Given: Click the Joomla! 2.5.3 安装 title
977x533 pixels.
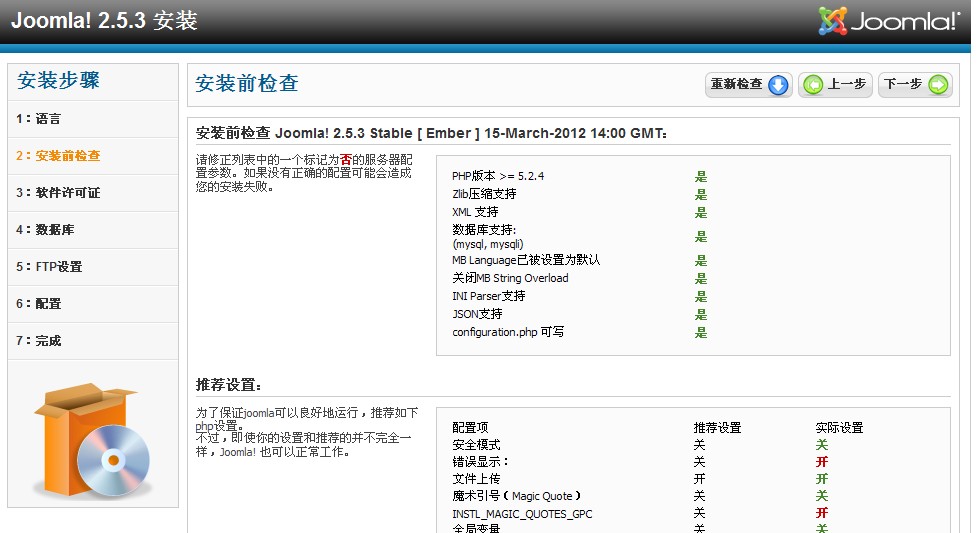Looking at the screenshot, I should coord(104,21).
